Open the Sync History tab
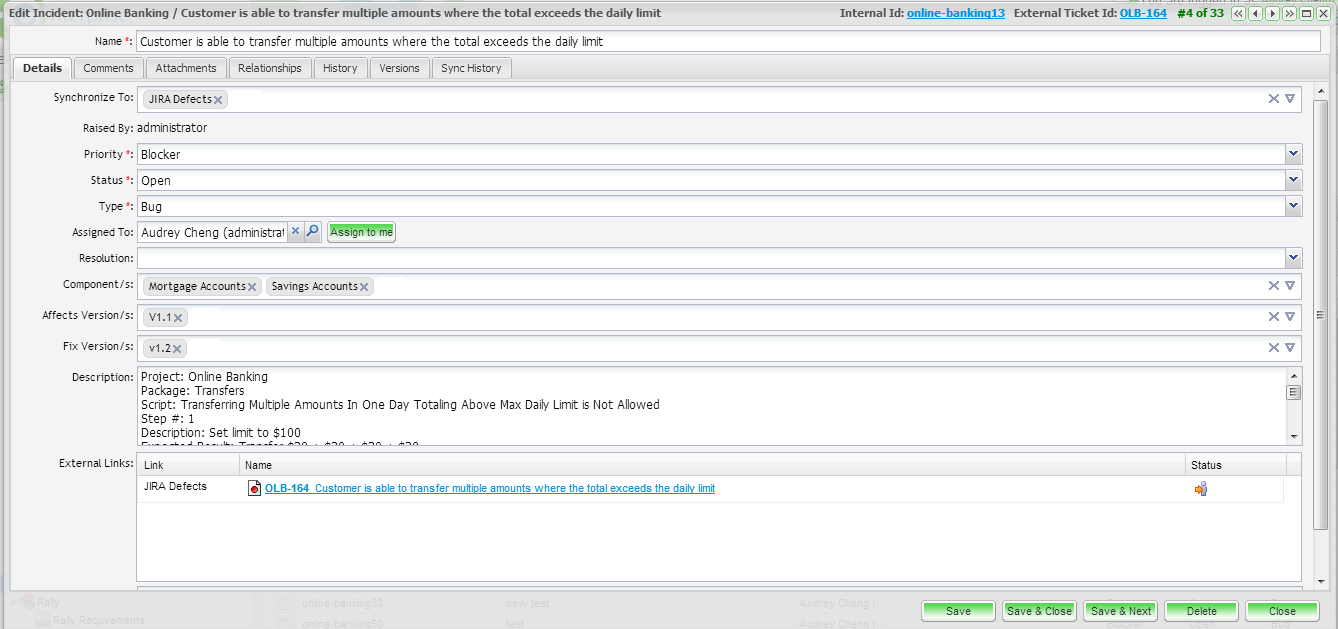Screen dimensions: 1338x629 click(471, 68)
